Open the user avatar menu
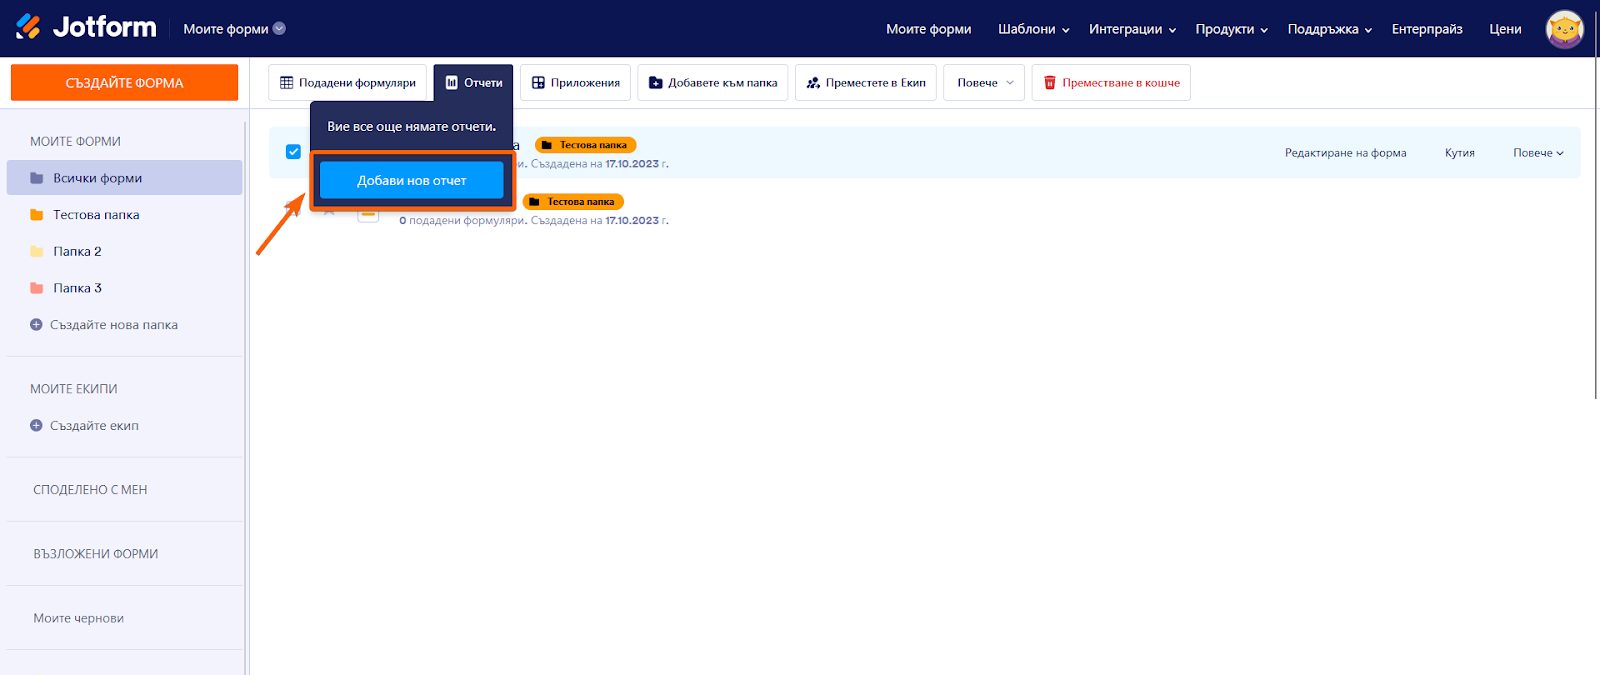Viewport: 1600px width, 675px height. click(1564, 29)
